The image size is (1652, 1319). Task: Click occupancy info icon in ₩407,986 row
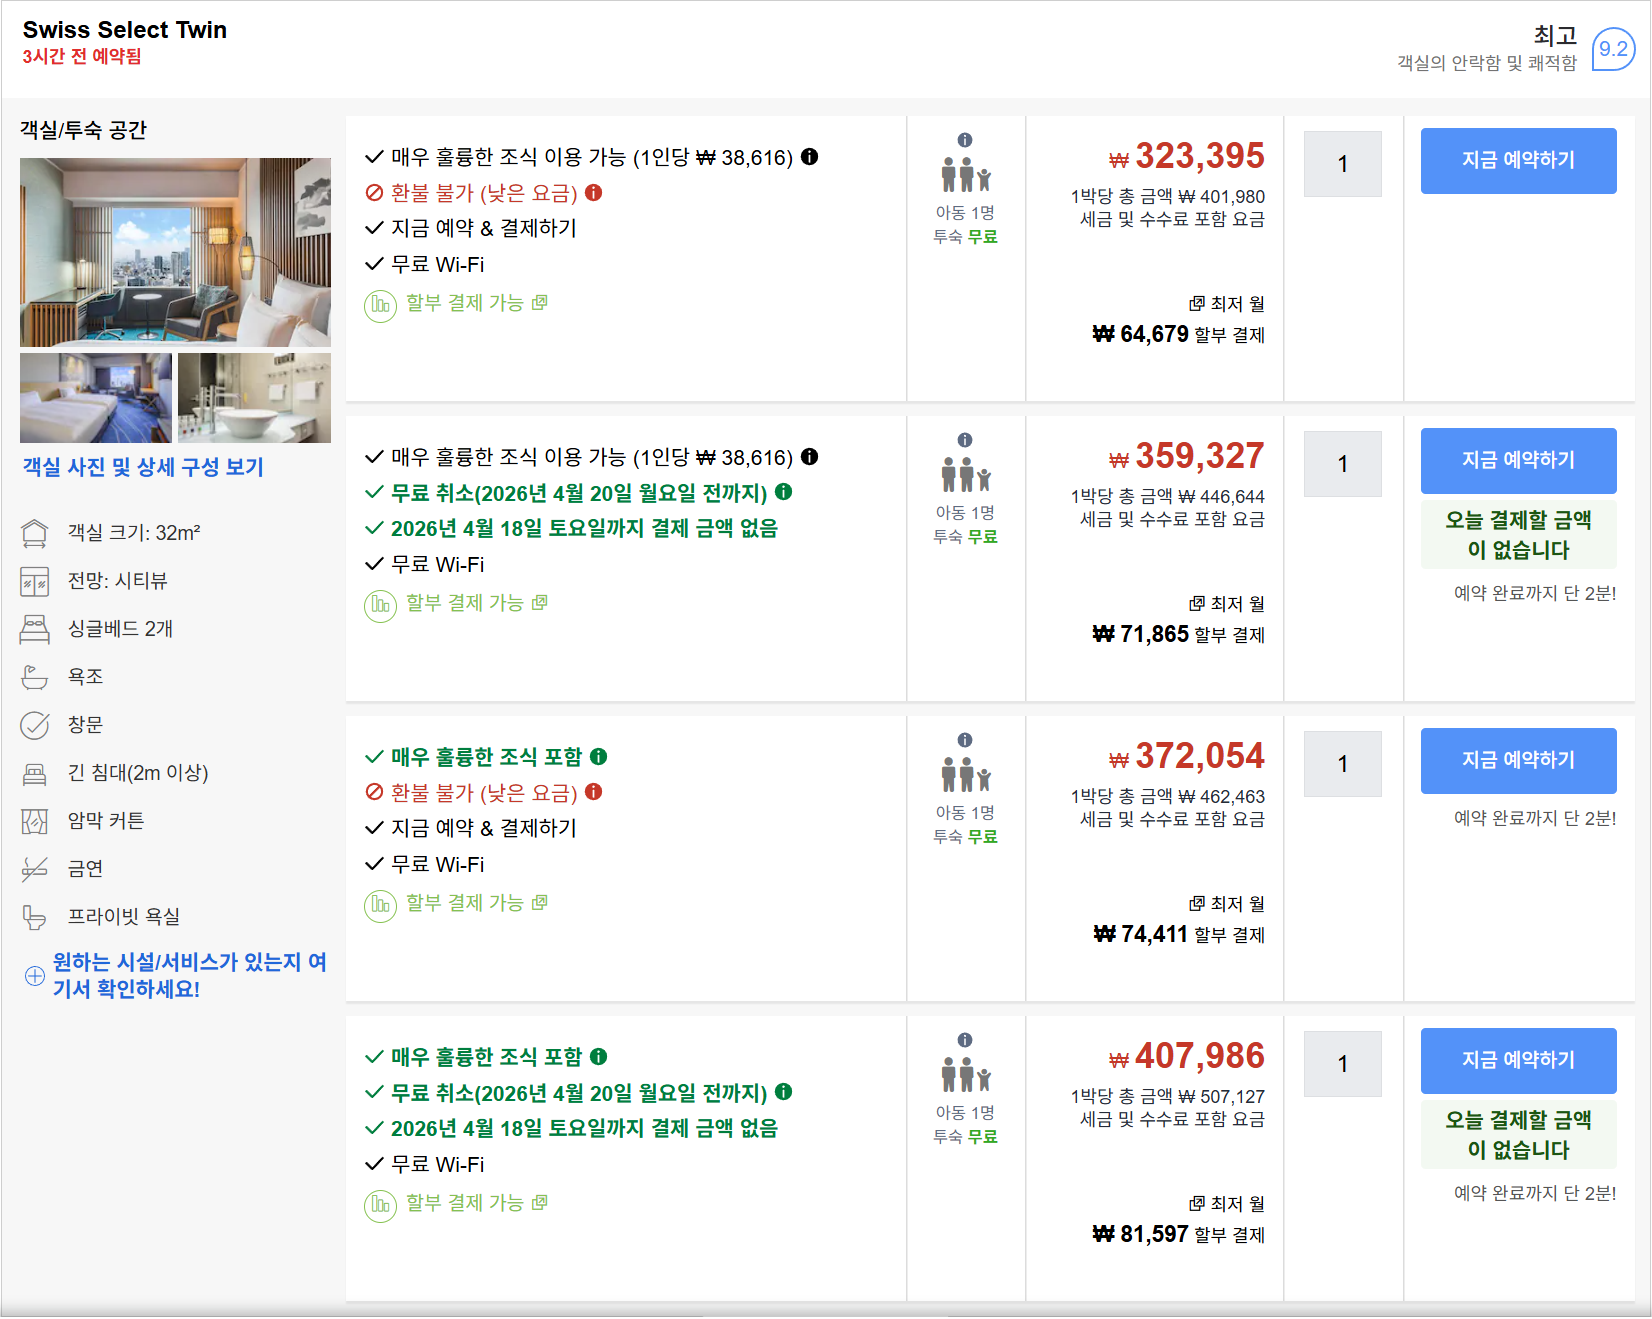tap(965, 1040)
